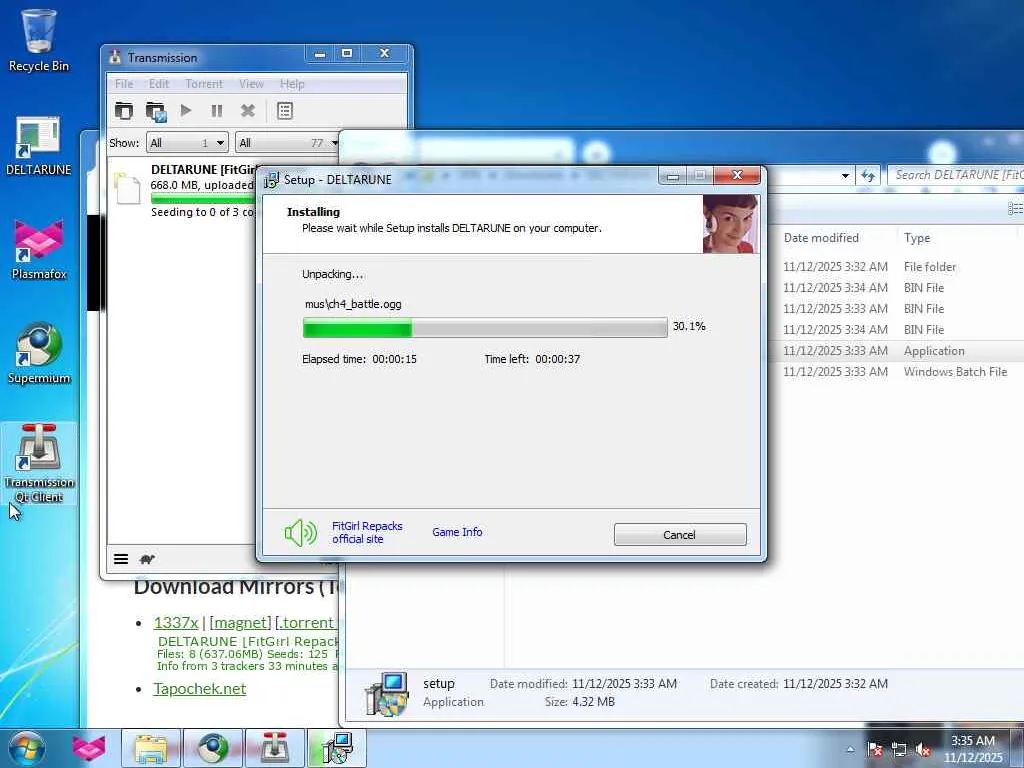Click Open folder icon in Transmission toolbar
Screen dimensions: 1024x768
156,111
